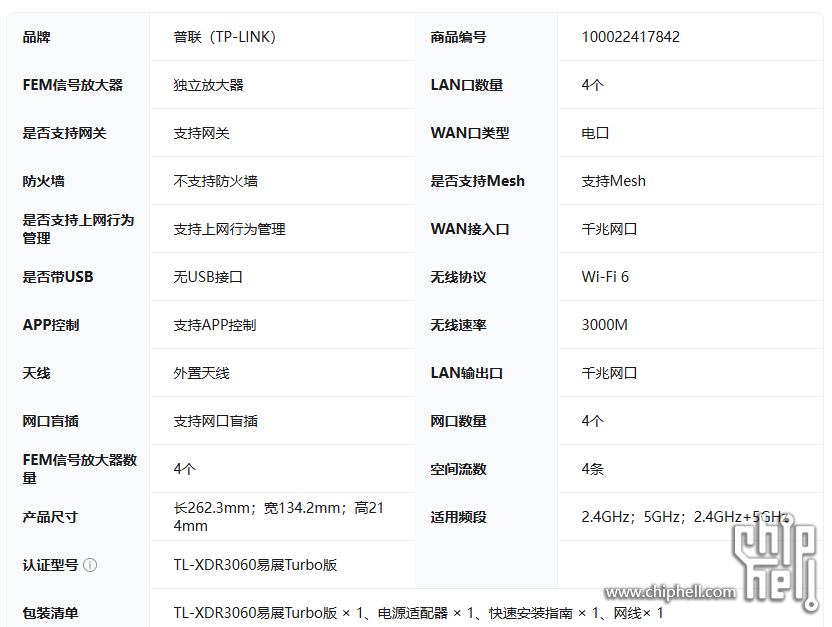
Task: Click the APP控制 label
Action: point(50,325)
